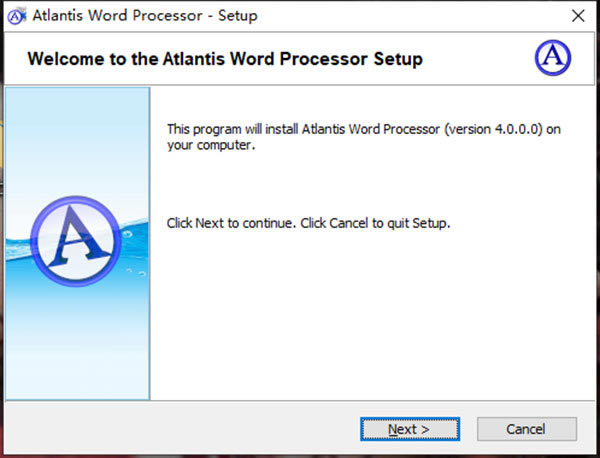Close the setup window with the X
The height and width of the screenshot is (458, 600).
tap(578, 16)
